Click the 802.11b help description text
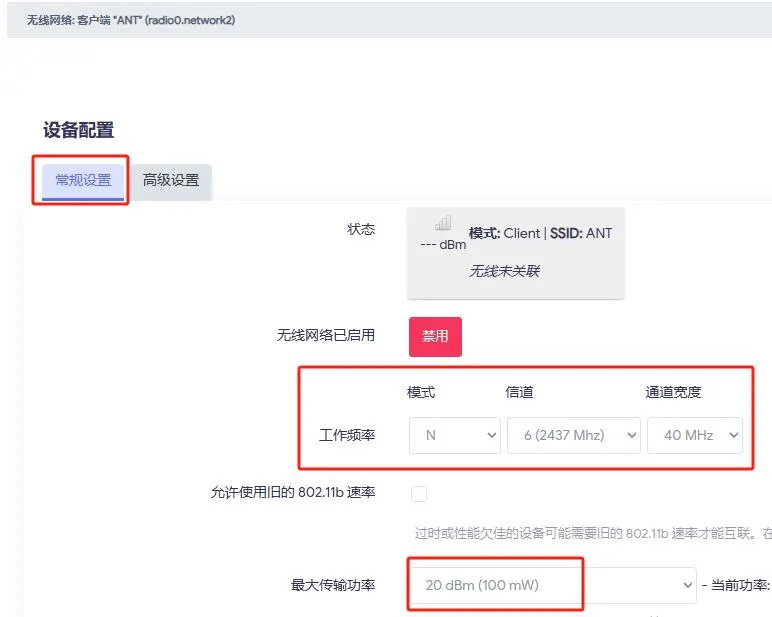This screenshot has height=617, width=772. click(593, 533)
